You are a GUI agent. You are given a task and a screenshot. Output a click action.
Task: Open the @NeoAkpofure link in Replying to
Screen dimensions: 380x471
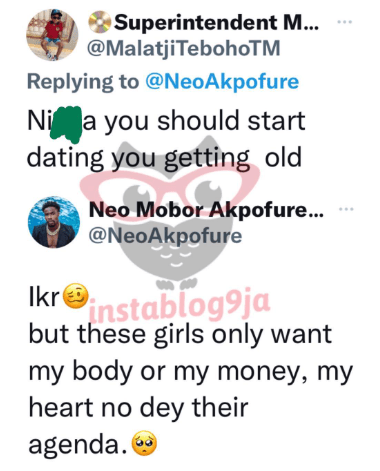[222, 82]
